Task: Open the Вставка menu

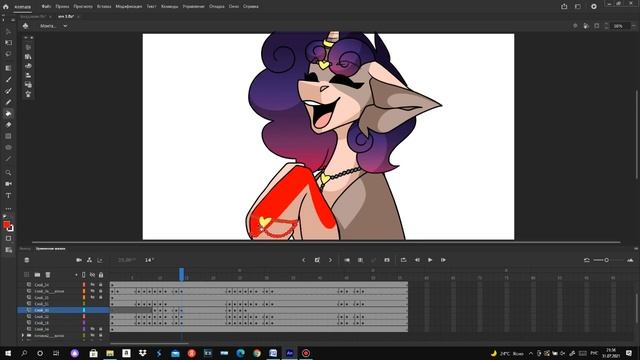Action: tap(104, 7)
